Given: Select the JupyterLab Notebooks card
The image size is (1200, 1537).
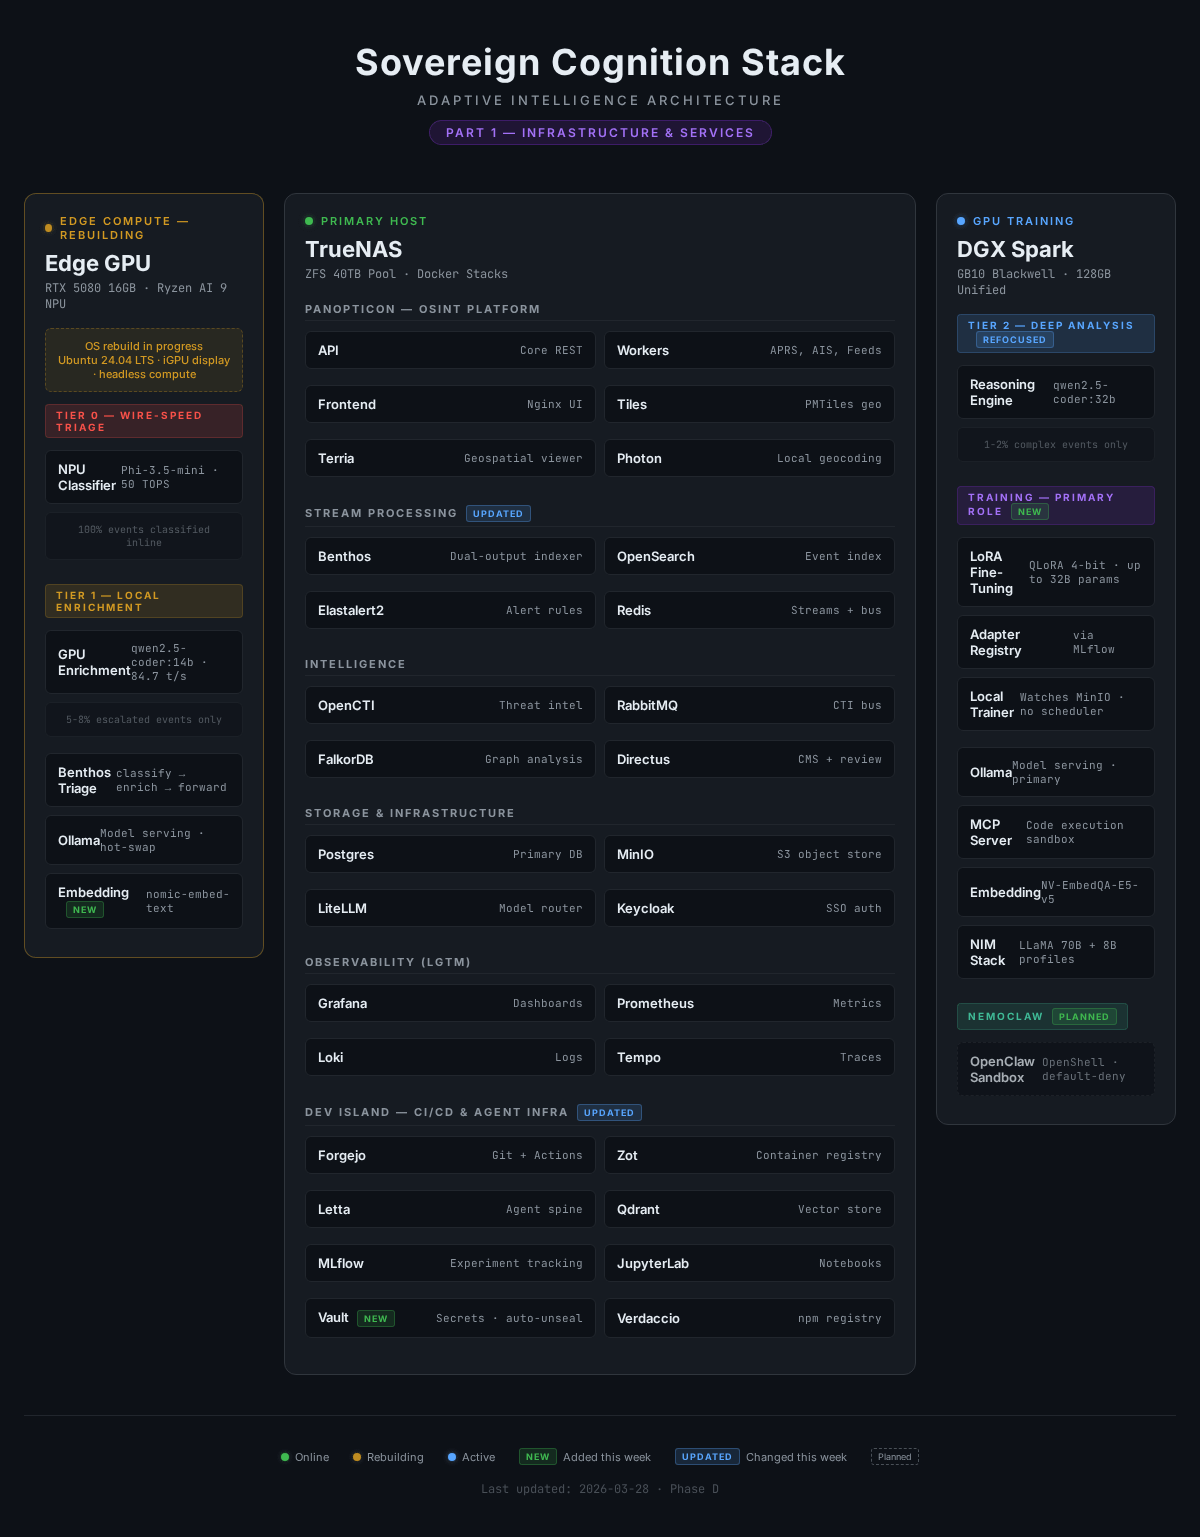Looking at the screenshot, I should (x=749, y=1264).
